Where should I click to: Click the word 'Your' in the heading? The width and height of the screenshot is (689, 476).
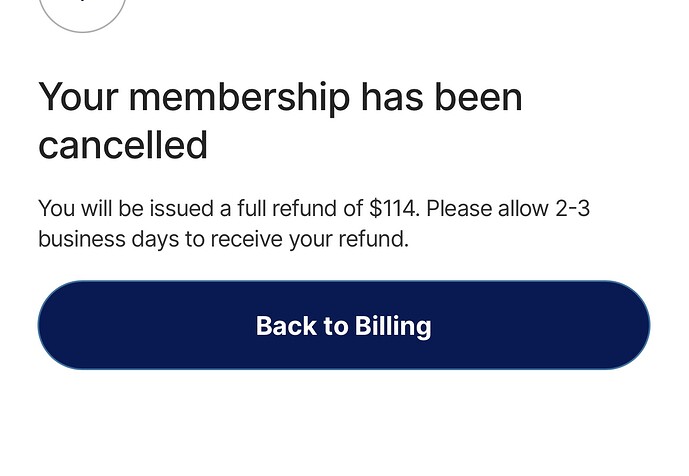[x=79, y=97]
